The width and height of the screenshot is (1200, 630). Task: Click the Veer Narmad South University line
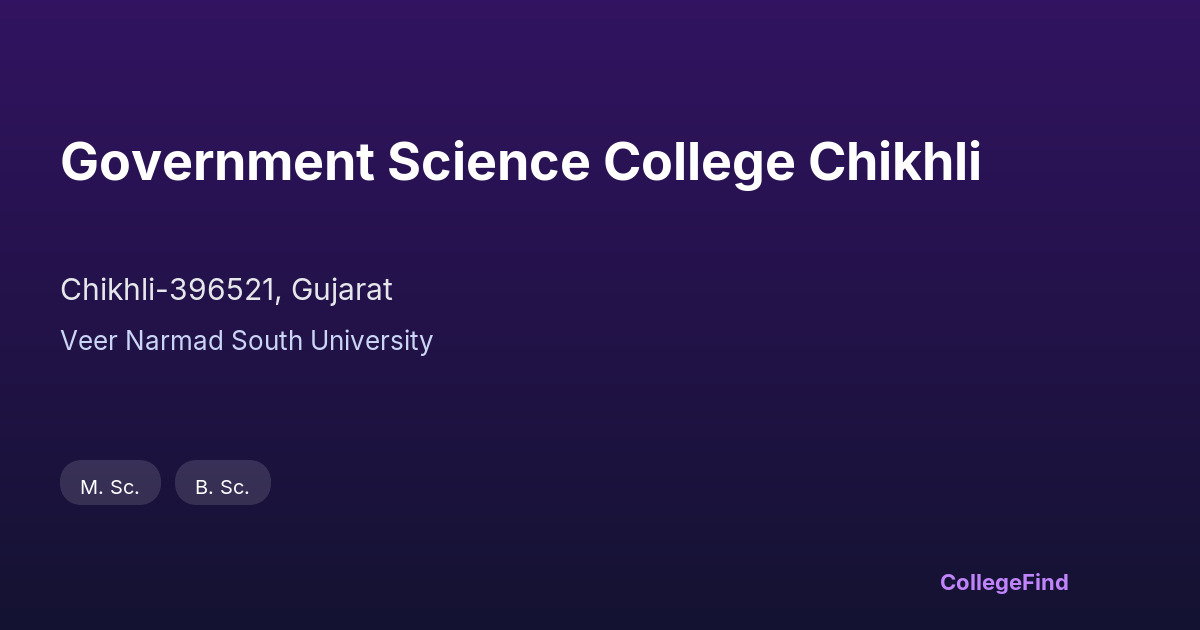tap(246, 341)
